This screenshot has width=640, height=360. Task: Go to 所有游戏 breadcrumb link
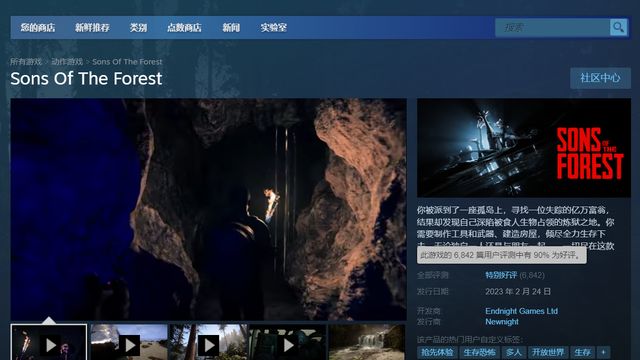click(x=26, y=62)
